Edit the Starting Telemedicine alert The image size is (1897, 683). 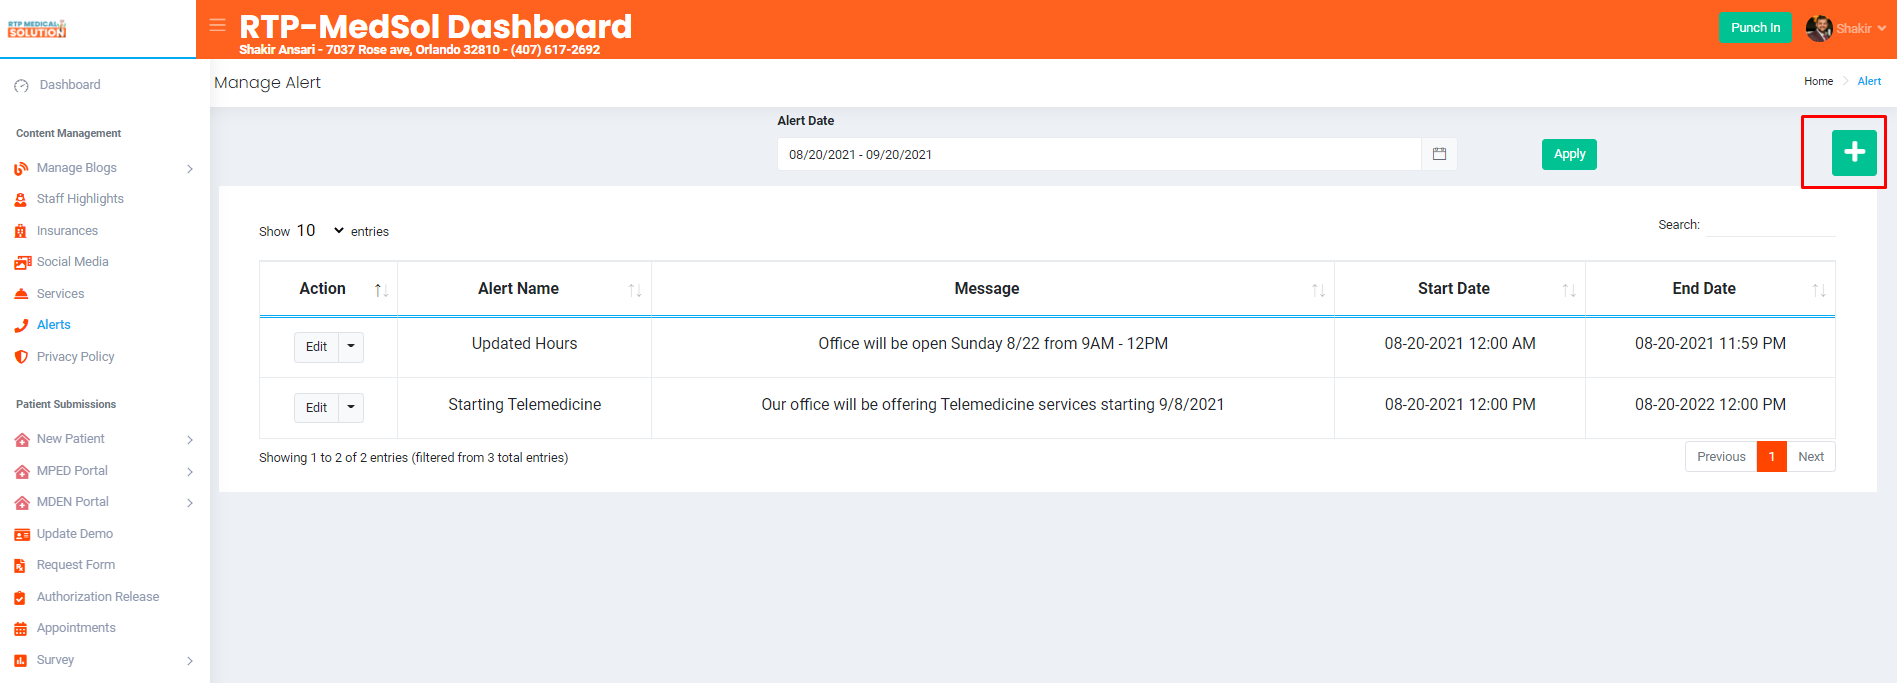click(x=316, y=408)
